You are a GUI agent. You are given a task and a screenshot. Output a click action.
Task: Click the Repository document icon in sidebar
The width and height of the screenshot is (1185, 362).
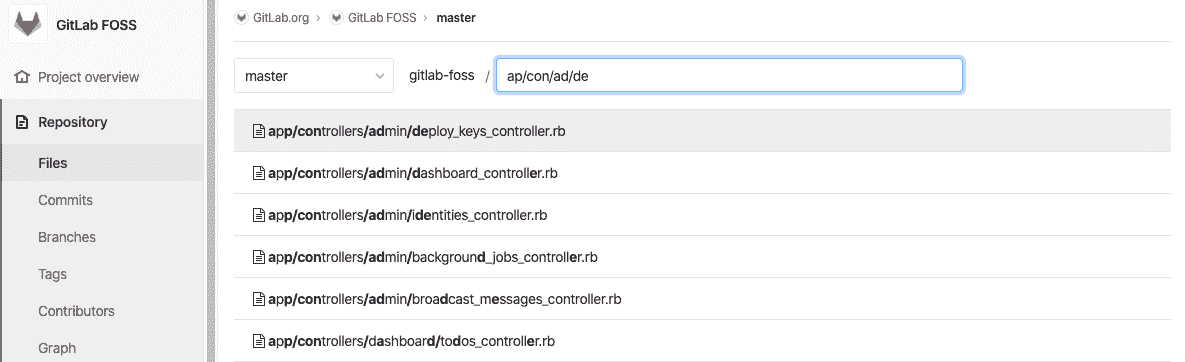point(22,122)
